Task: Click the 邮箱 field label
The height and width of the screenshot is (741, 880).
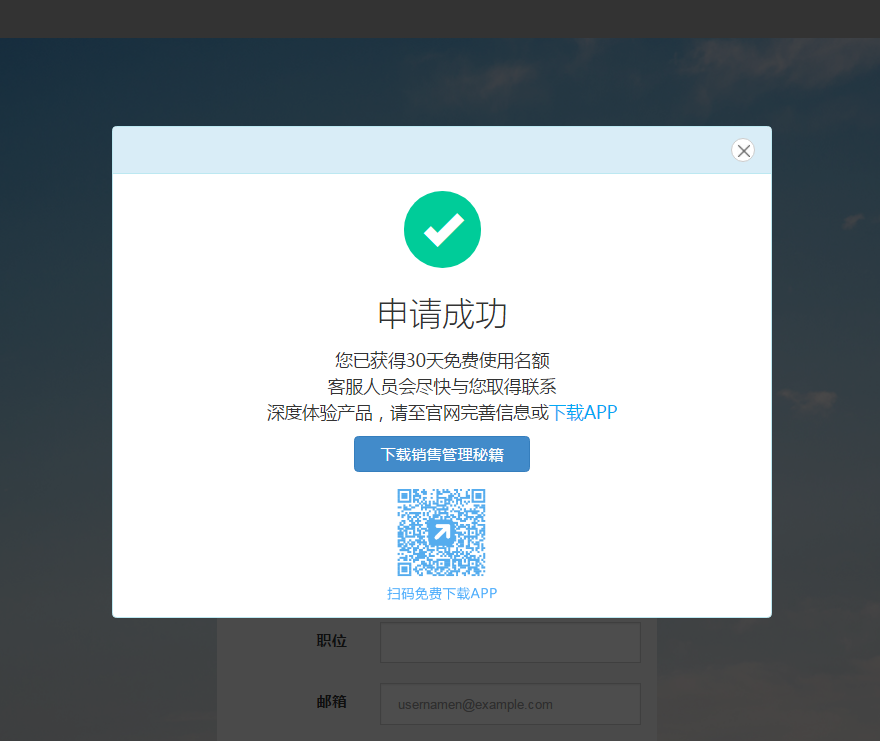Action: click(x=332, y=702)
